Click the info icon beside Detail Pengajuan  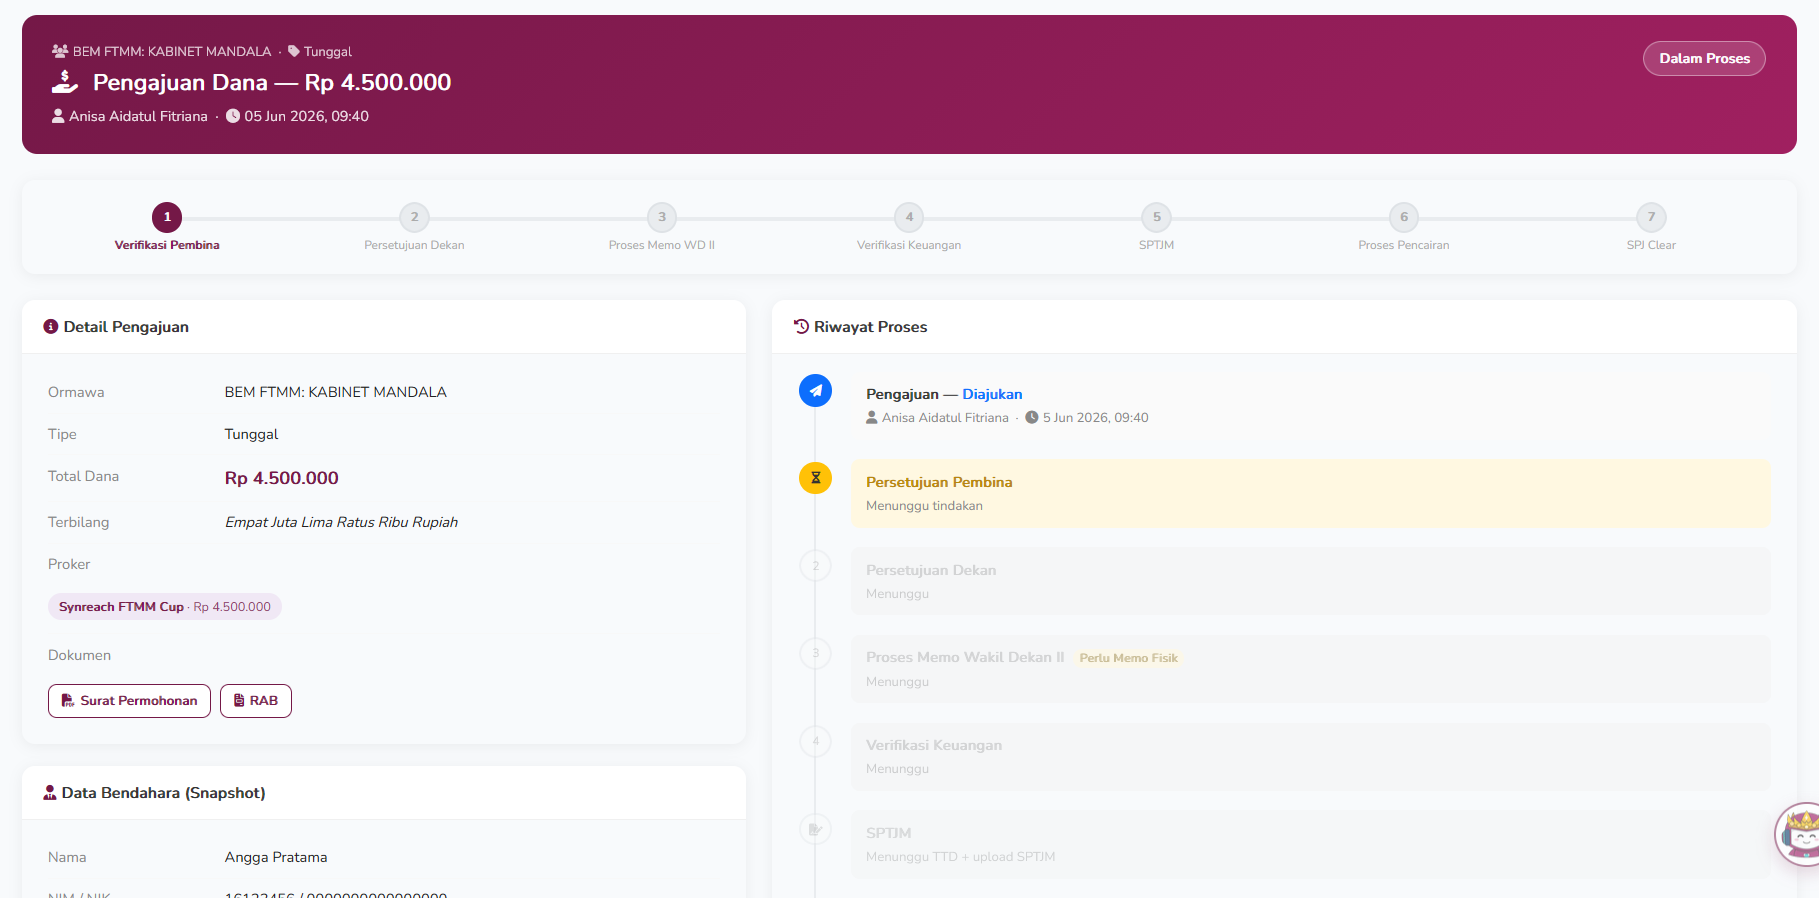click(51, 327)
